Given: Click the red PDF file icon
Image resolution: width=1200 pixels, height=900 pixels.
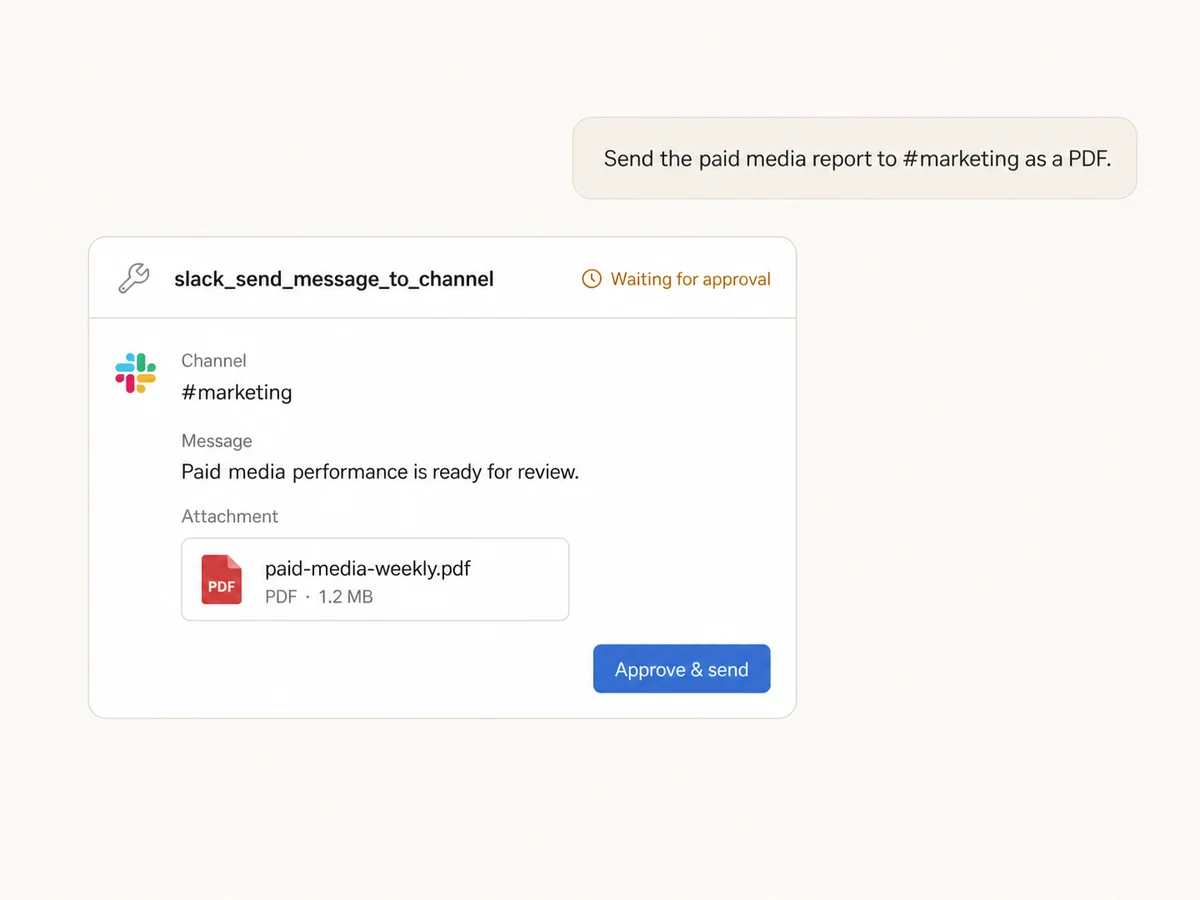Looking at the screenshot, I should 221,580.
